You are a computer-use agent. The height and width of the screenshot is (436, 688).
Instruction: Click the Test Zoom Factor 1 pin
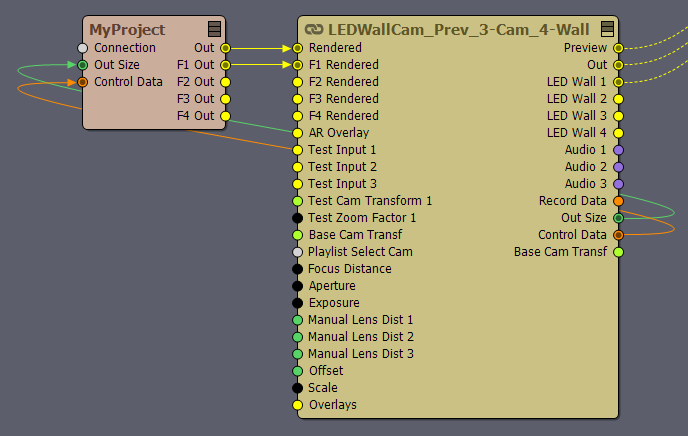297,218
